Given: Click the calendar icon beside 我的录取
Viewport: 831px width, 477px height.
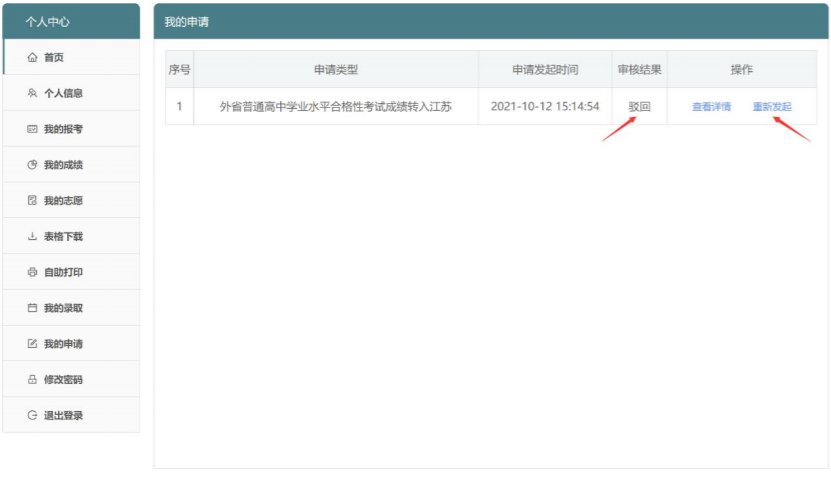Looking at the screenshot, I should (x=32, y=308).
